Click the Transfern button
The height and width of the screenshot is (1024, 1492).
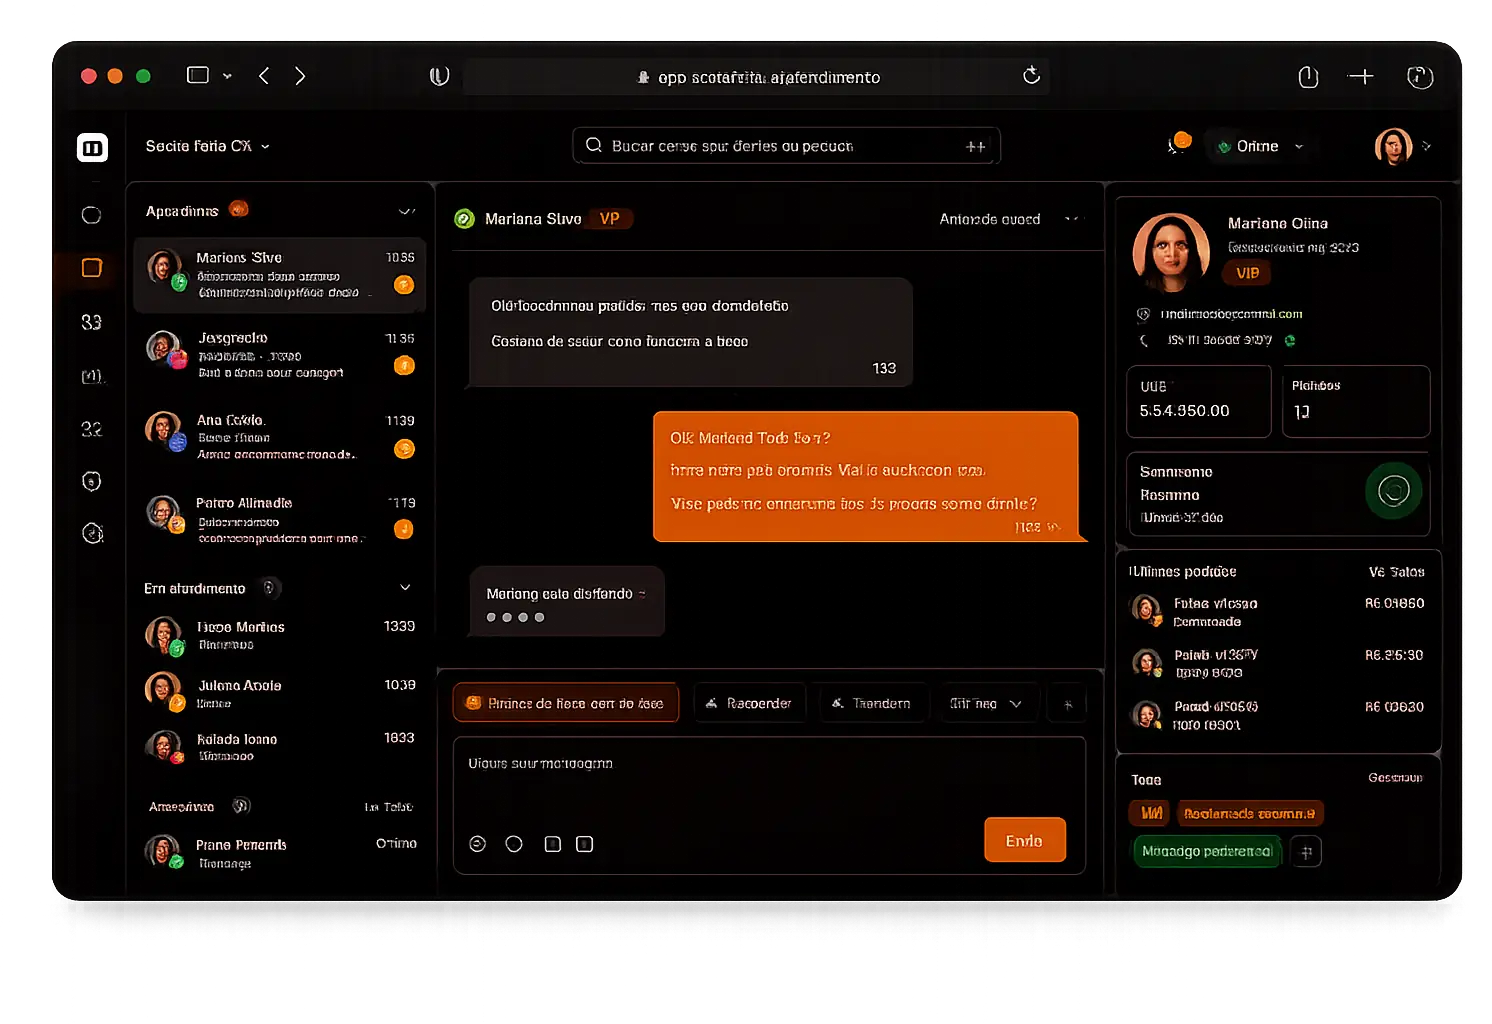873,704
